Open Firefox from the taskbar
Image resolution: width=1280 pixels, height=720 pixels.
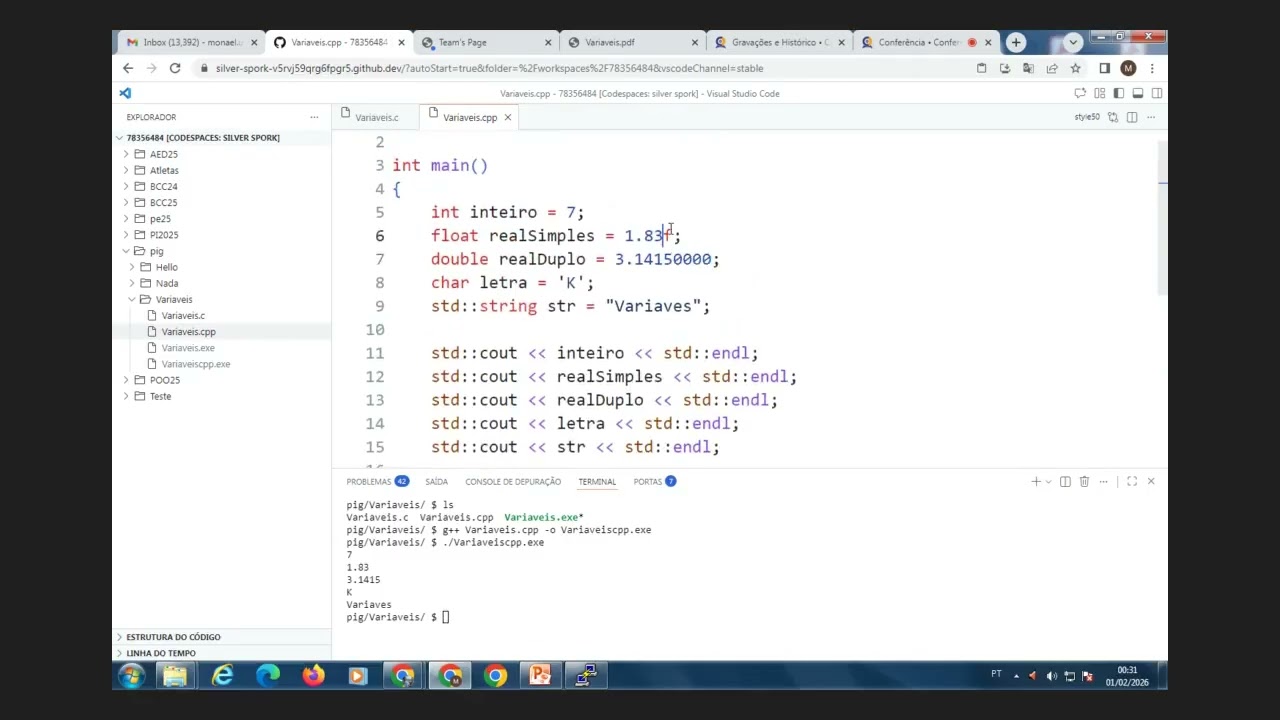click(313, 676)
